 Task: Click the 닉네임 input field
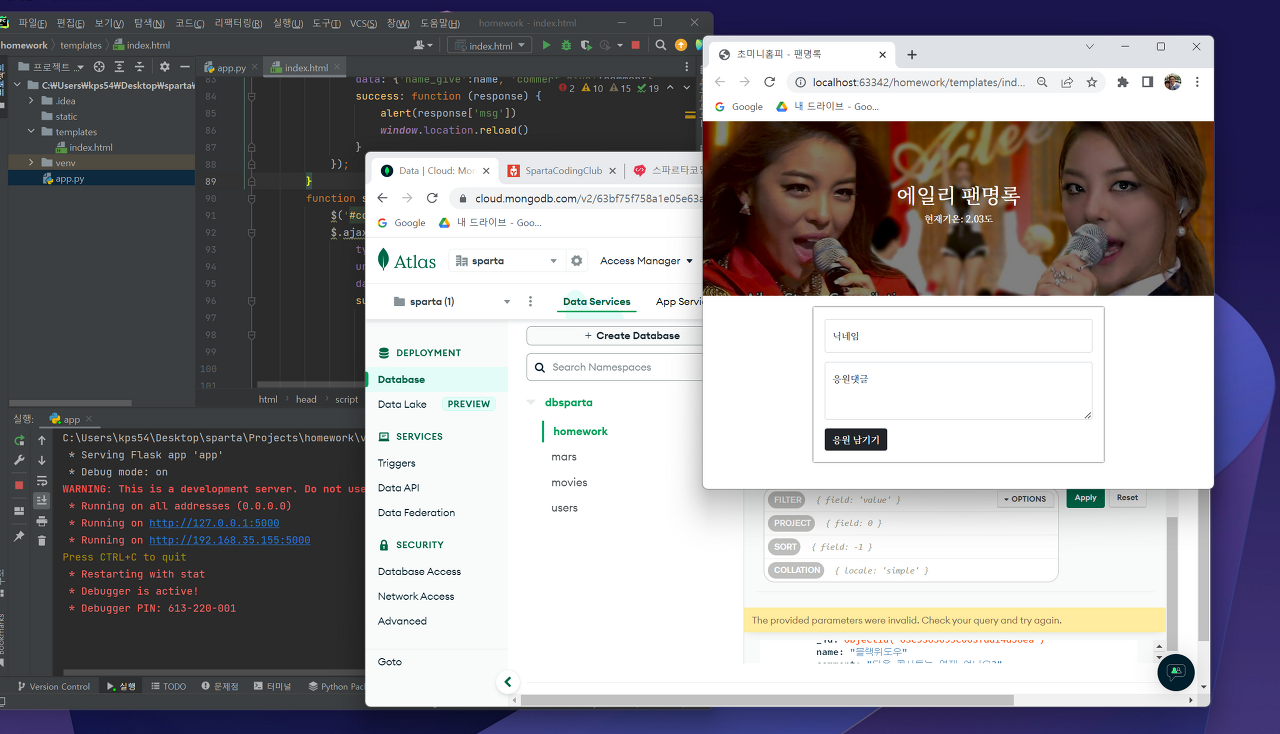point(958,336)
